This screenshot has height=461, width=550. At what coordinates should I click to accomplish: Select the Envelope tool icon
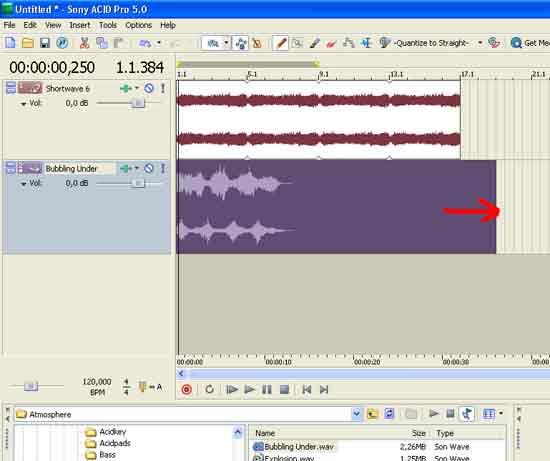(x=349, y=43)
